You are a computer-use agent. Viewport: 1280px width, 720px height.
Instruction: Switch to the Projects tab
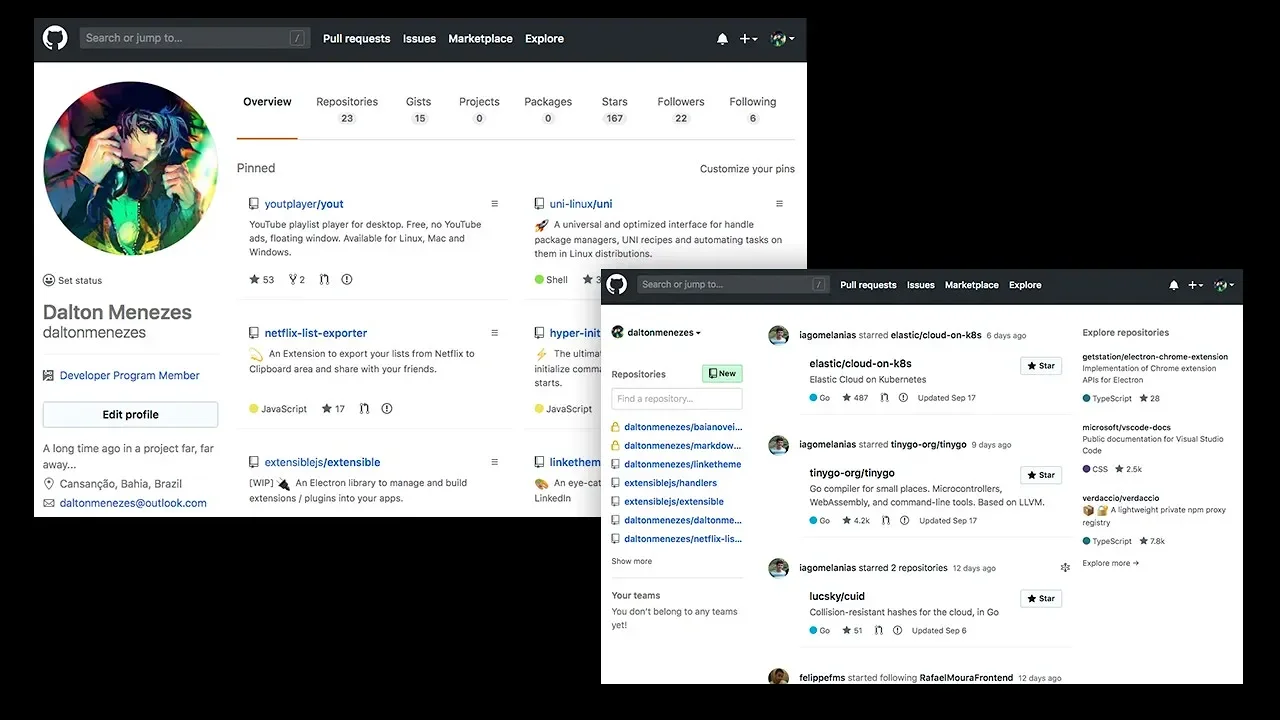pos(479,110)
